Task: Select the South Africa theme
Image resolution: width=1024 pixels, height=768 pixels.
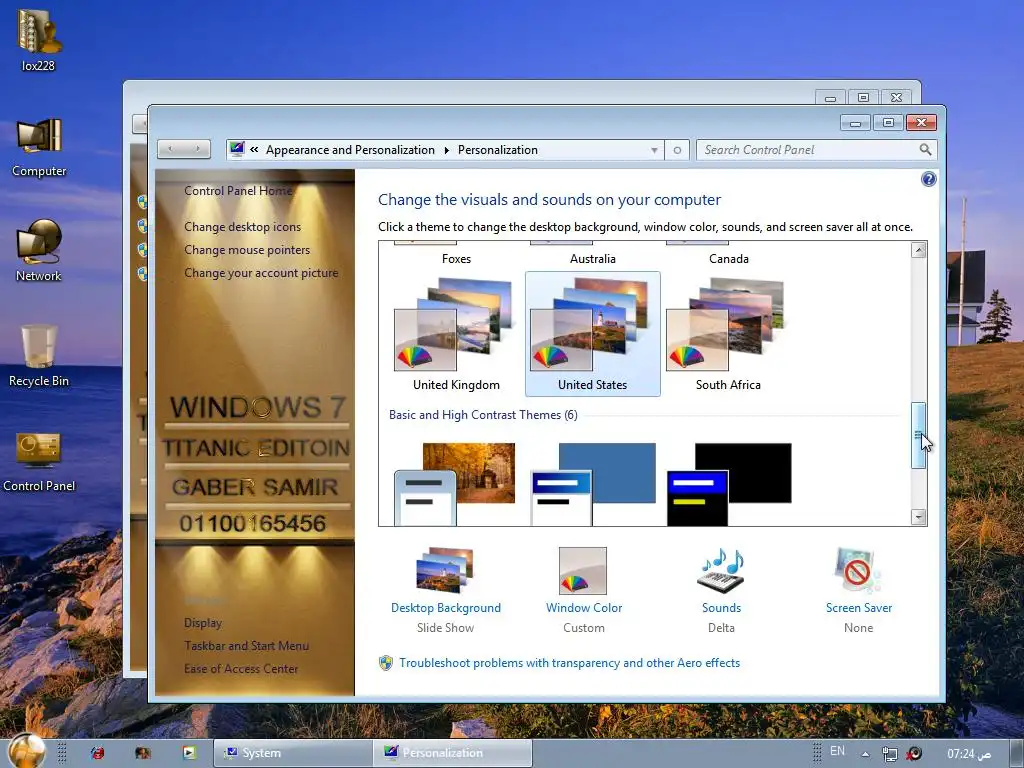Action: (x=728, y=334)
